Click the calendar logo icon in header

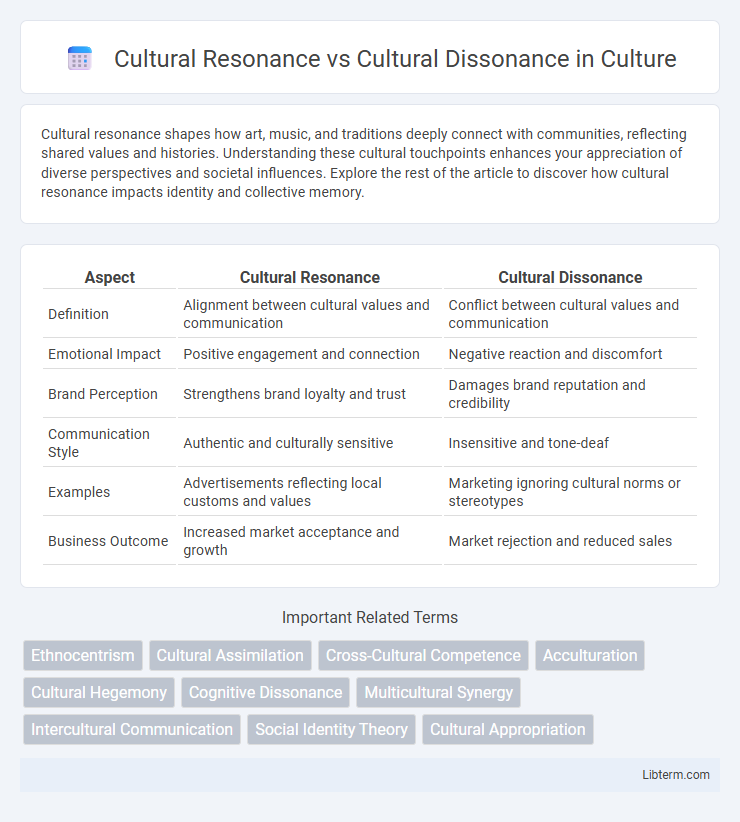(x=80, y=58)
